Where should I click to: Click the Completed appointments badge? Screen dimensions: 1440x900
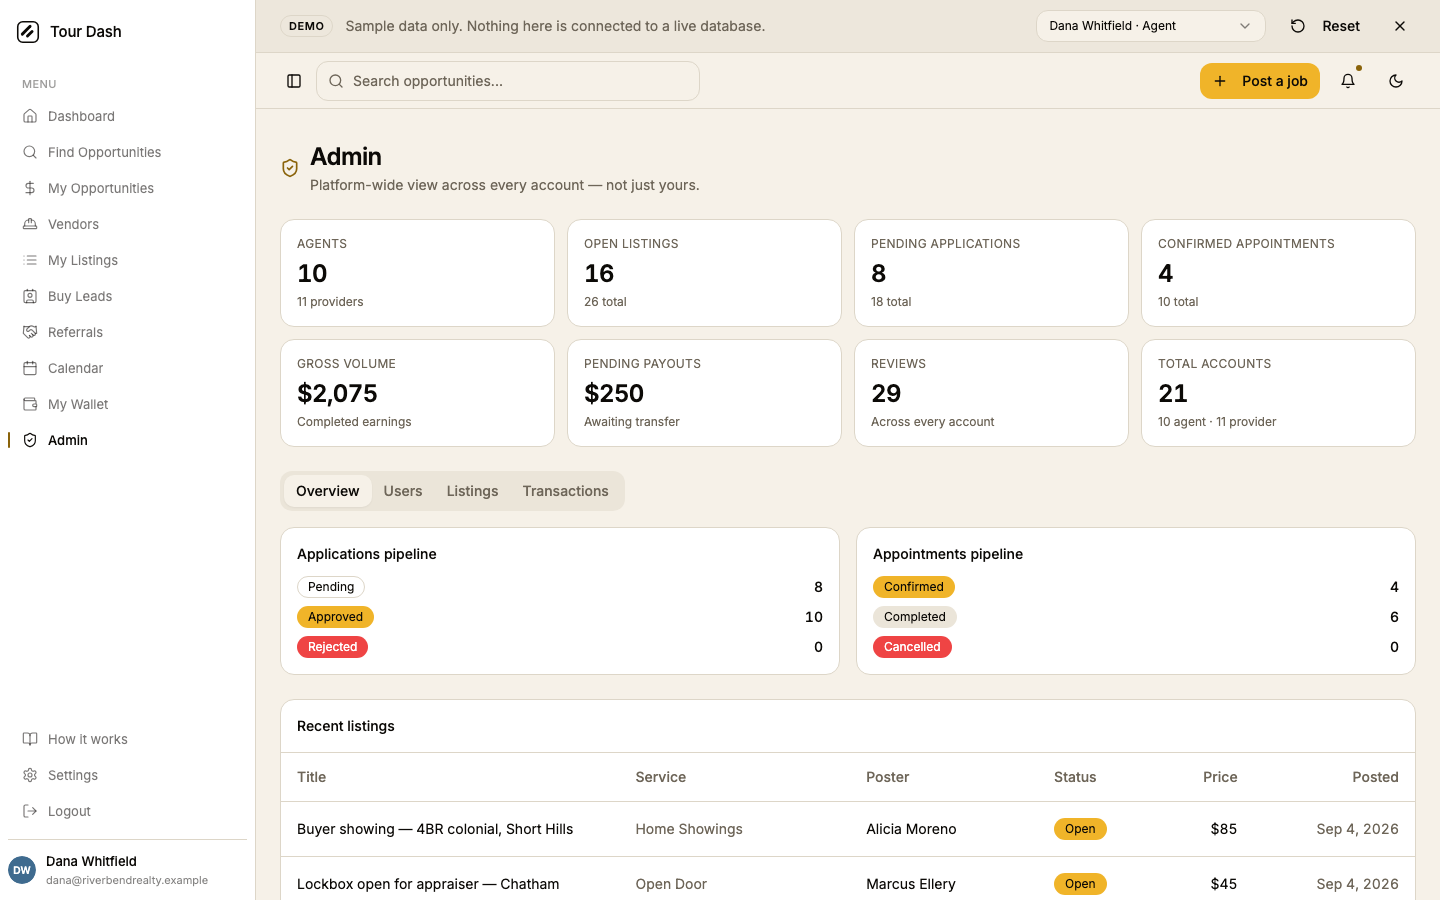click(915, 617)
